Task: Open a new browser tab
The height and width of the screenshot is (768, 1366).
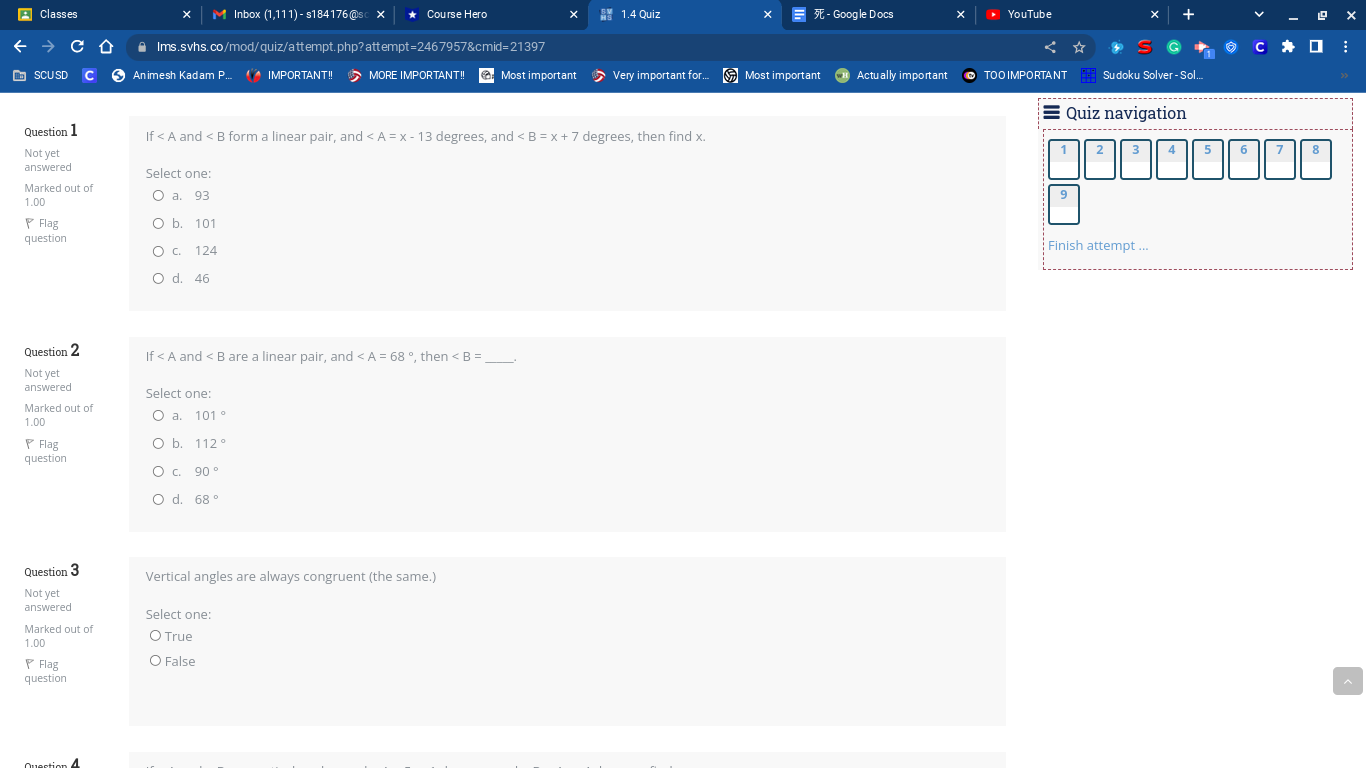Action: coord(1188,14)
